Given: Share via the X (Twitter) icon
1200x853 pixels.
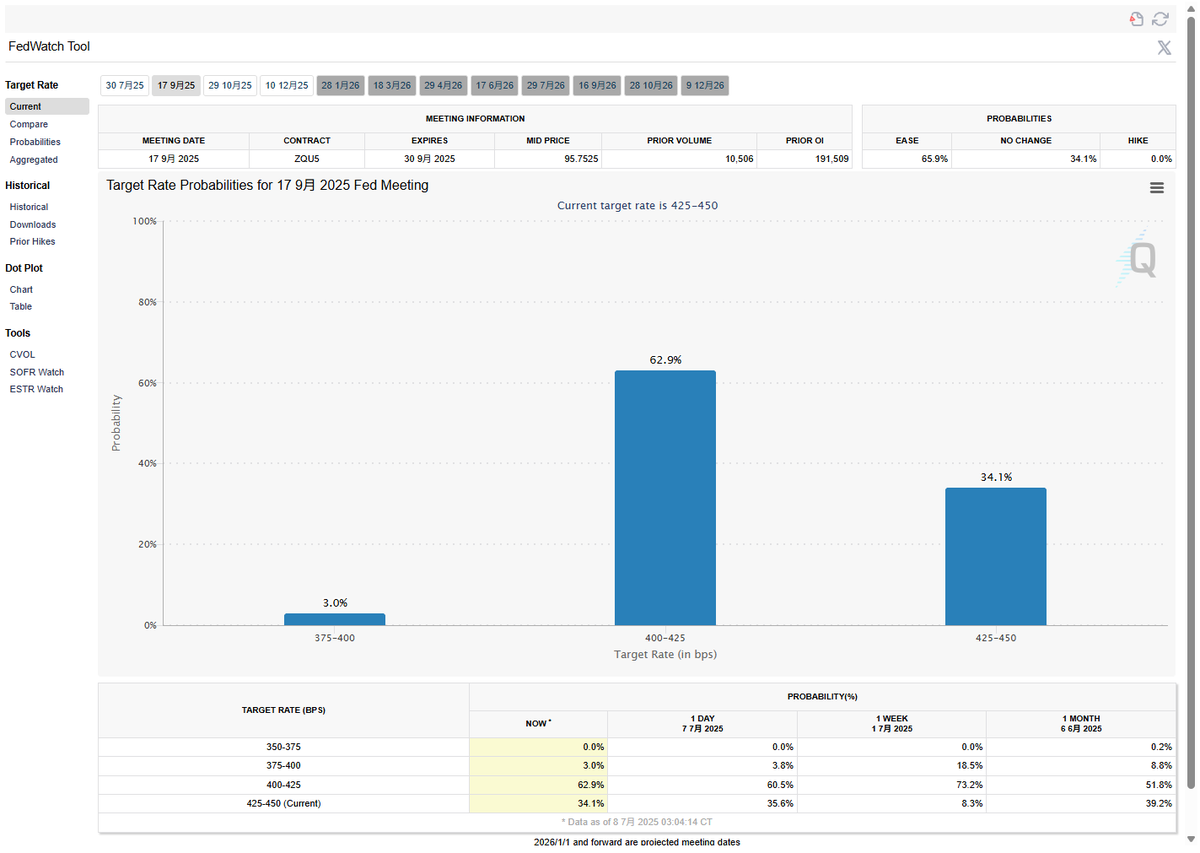Looking at the screenshot, I should pyautogui.click(x=1164, y=47).
